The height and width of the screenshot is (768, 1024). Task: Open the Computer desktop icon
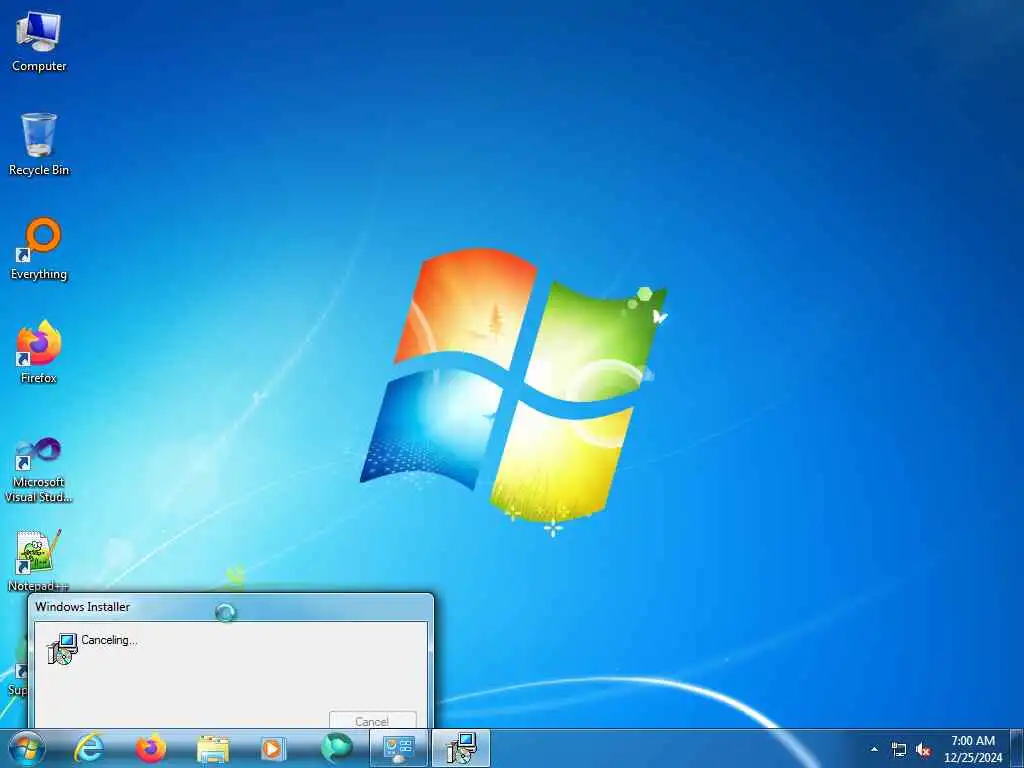click(x=39, y=40)
